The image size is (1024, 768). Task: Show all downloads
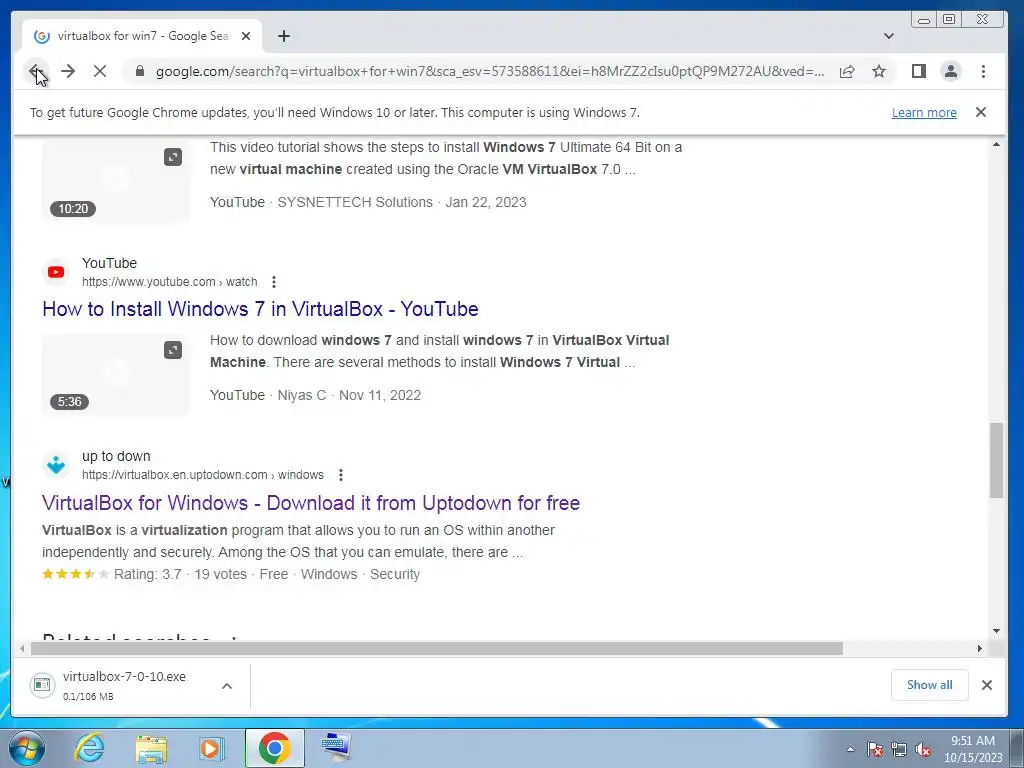point(929,685)
